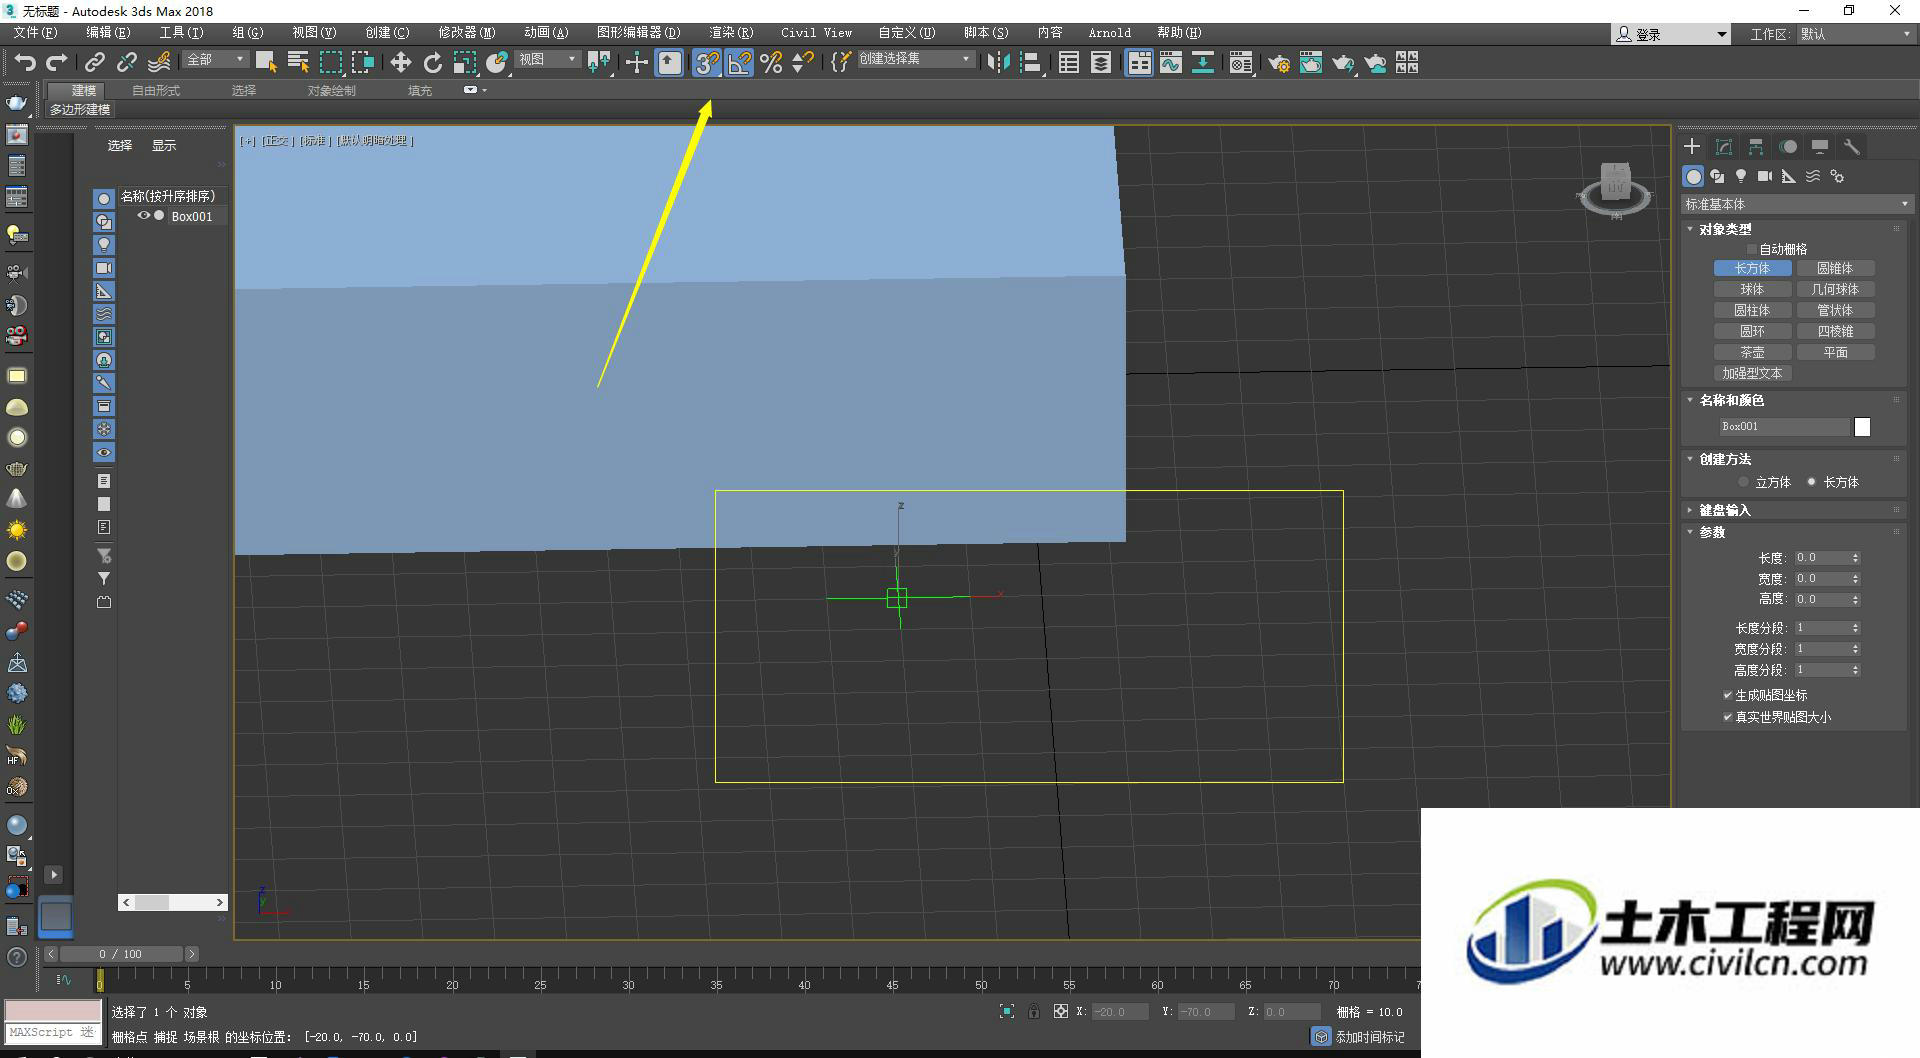Screen dimensions: 1920x1058
Task: Switch to the Modify panel tab
Action: 1724,147
